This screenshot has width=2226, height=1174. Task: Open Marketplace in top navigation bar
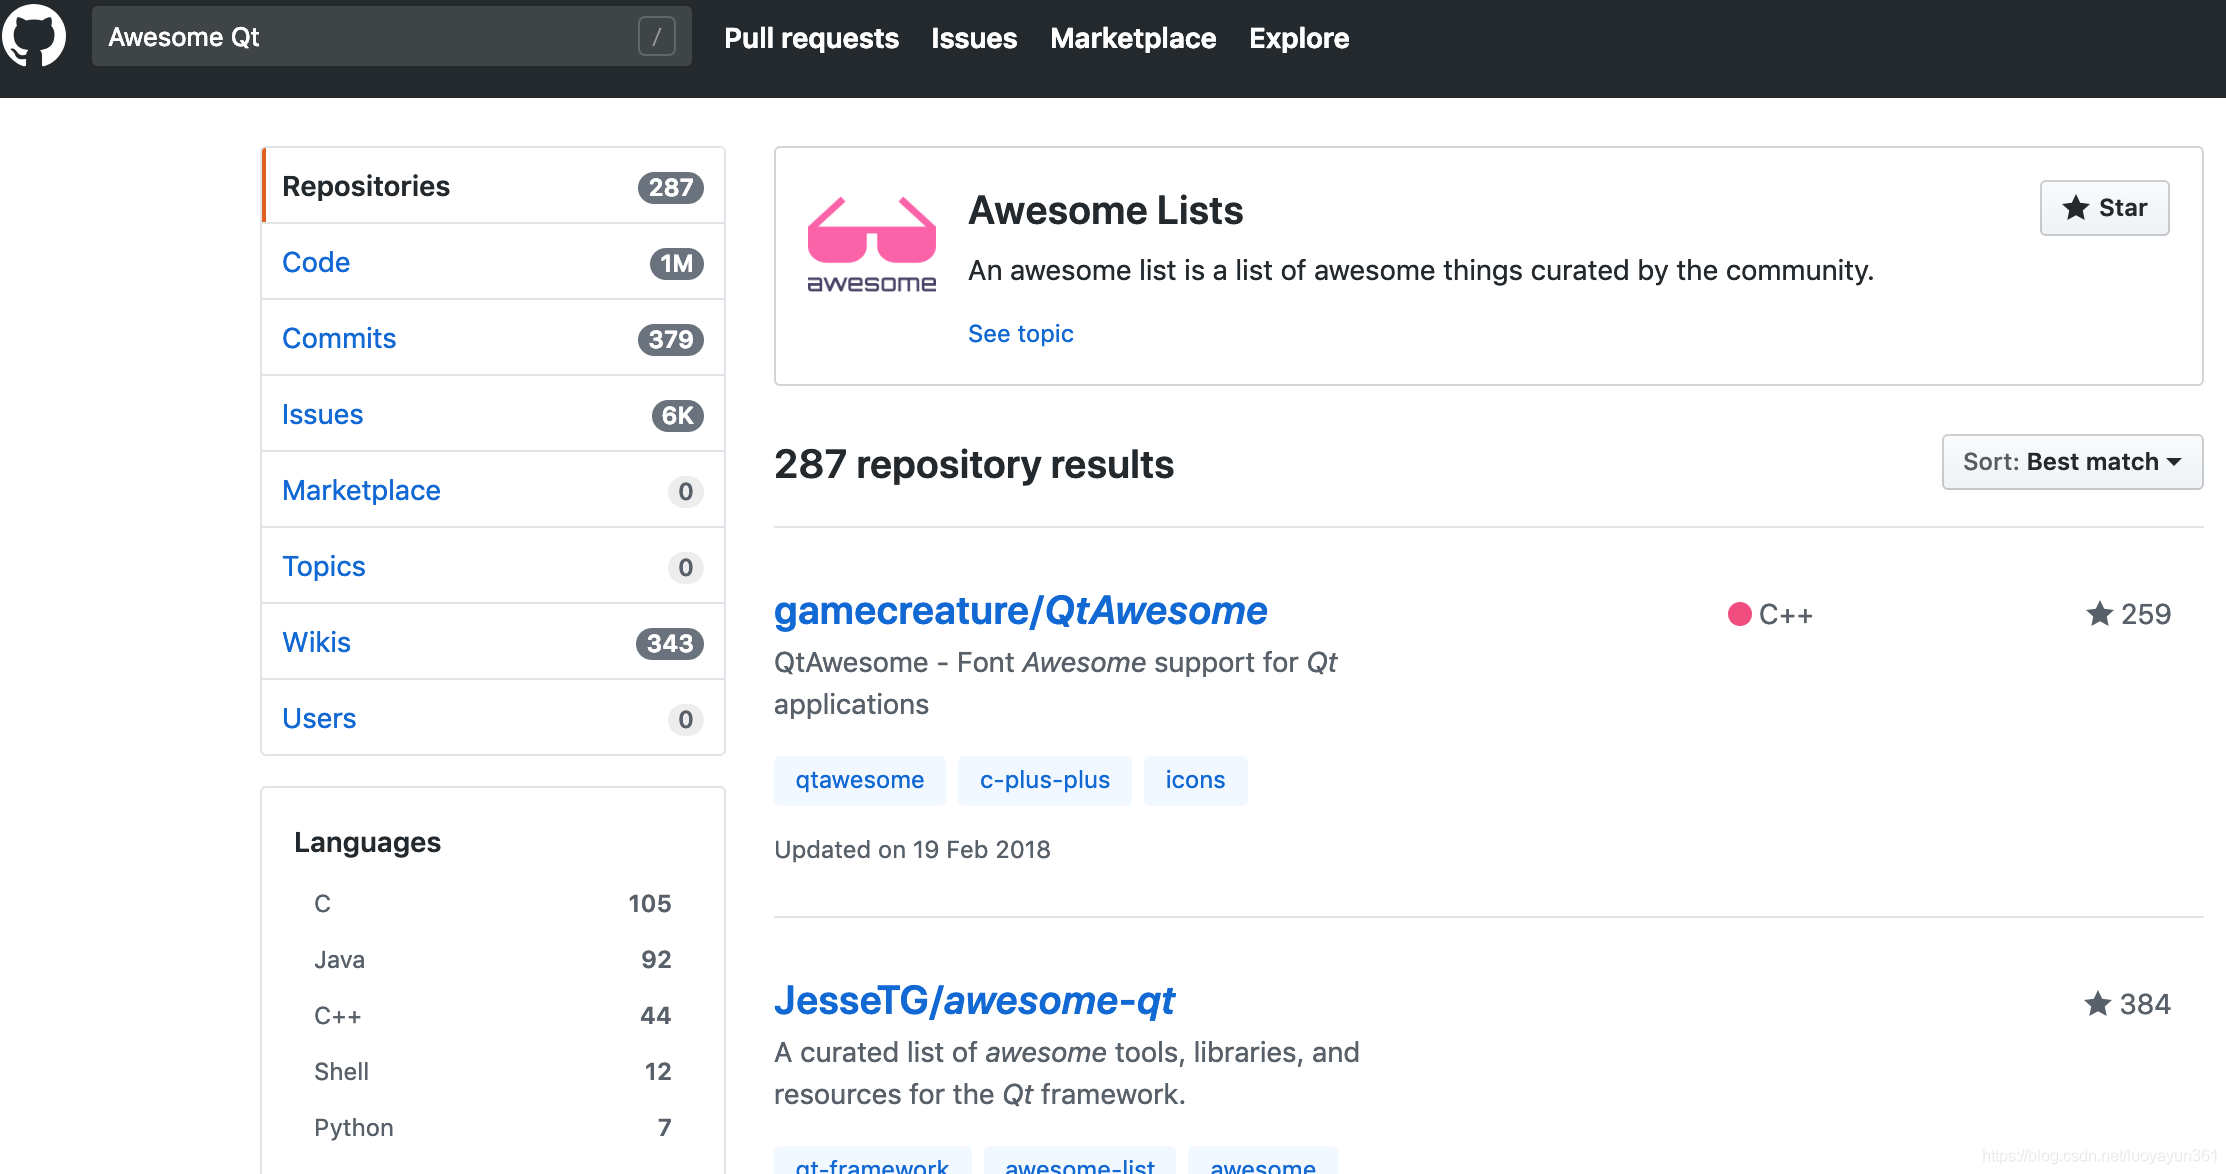click(x=1133, y=38)
